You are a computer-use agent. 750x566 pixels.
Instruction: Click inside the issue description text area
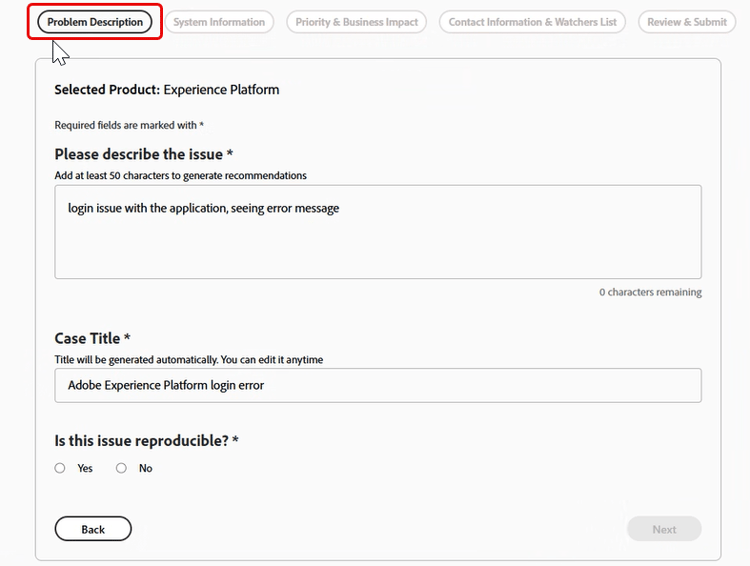378,232
